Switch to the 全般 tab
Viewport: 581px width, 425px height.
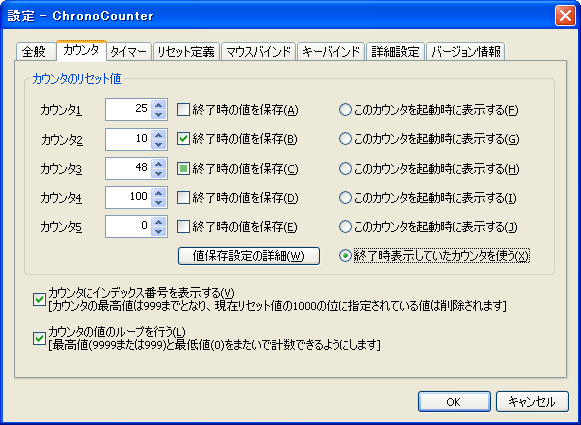point(36,52)
